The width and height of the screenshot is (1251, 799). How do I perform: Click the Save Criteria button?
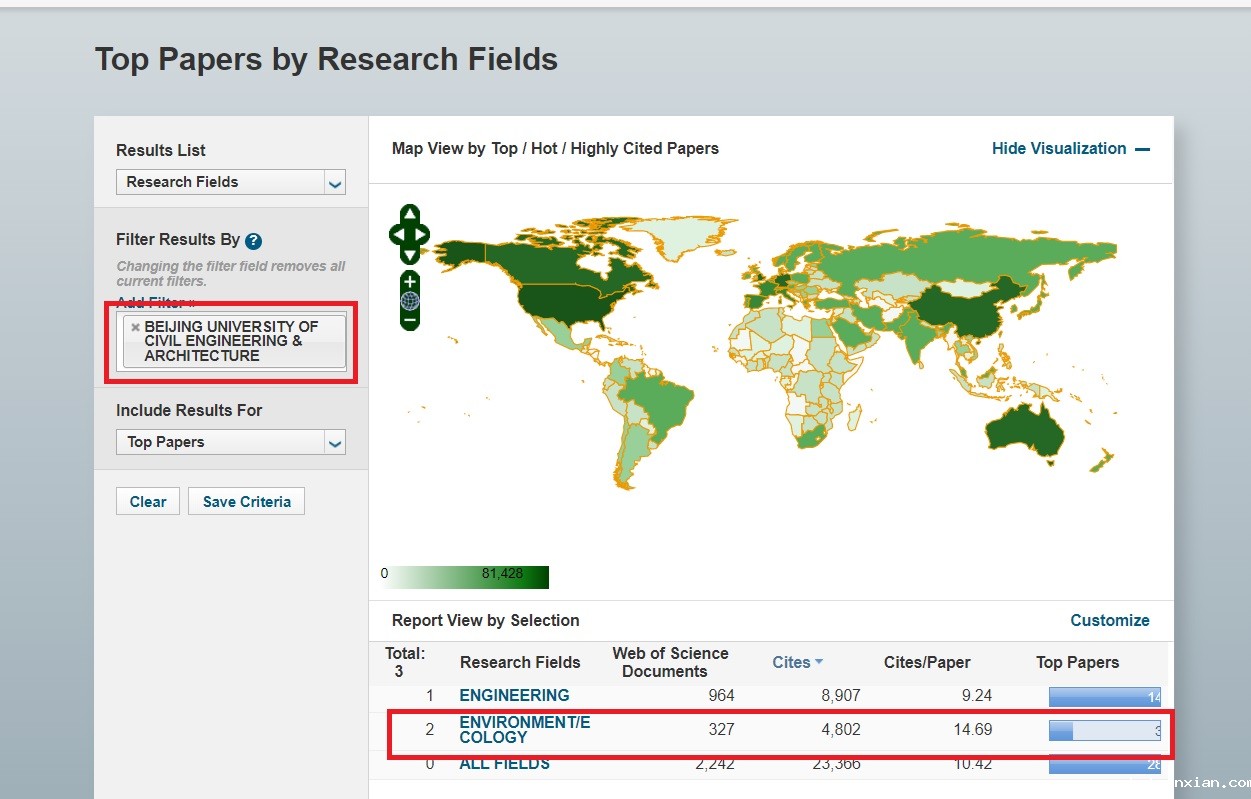tap(246, 502)
